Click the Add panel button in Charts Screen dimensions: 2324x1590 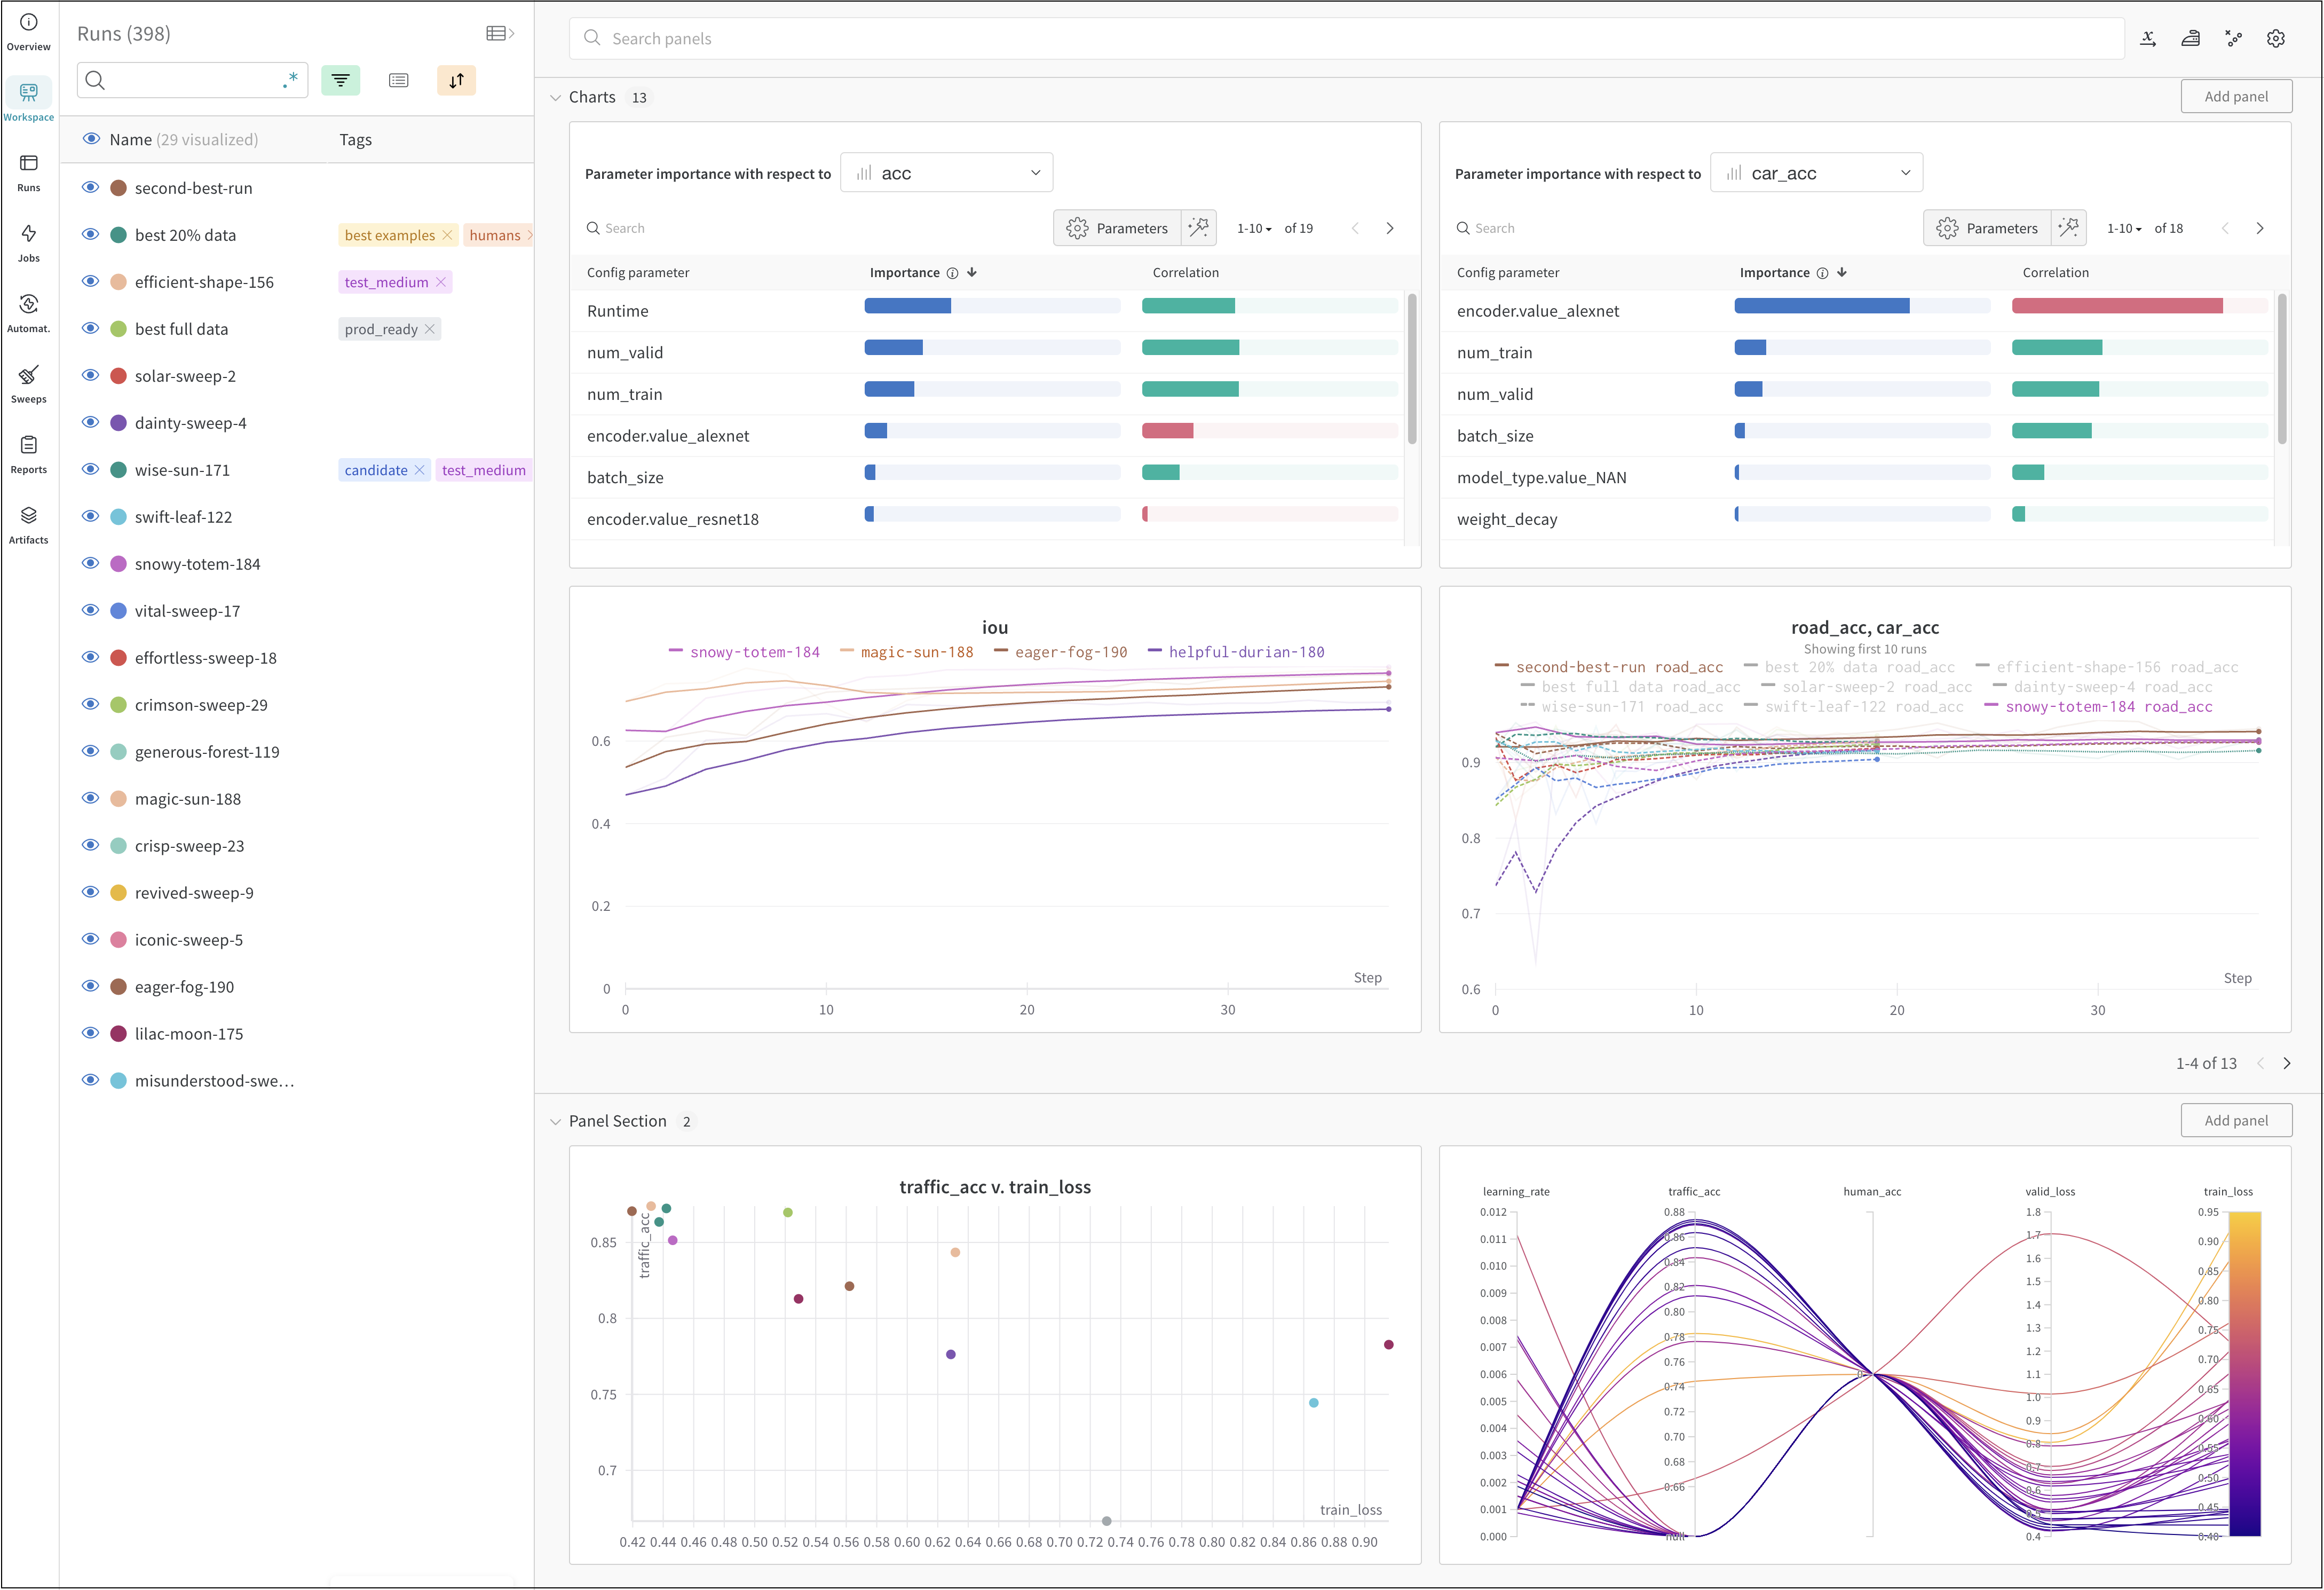2236,95
